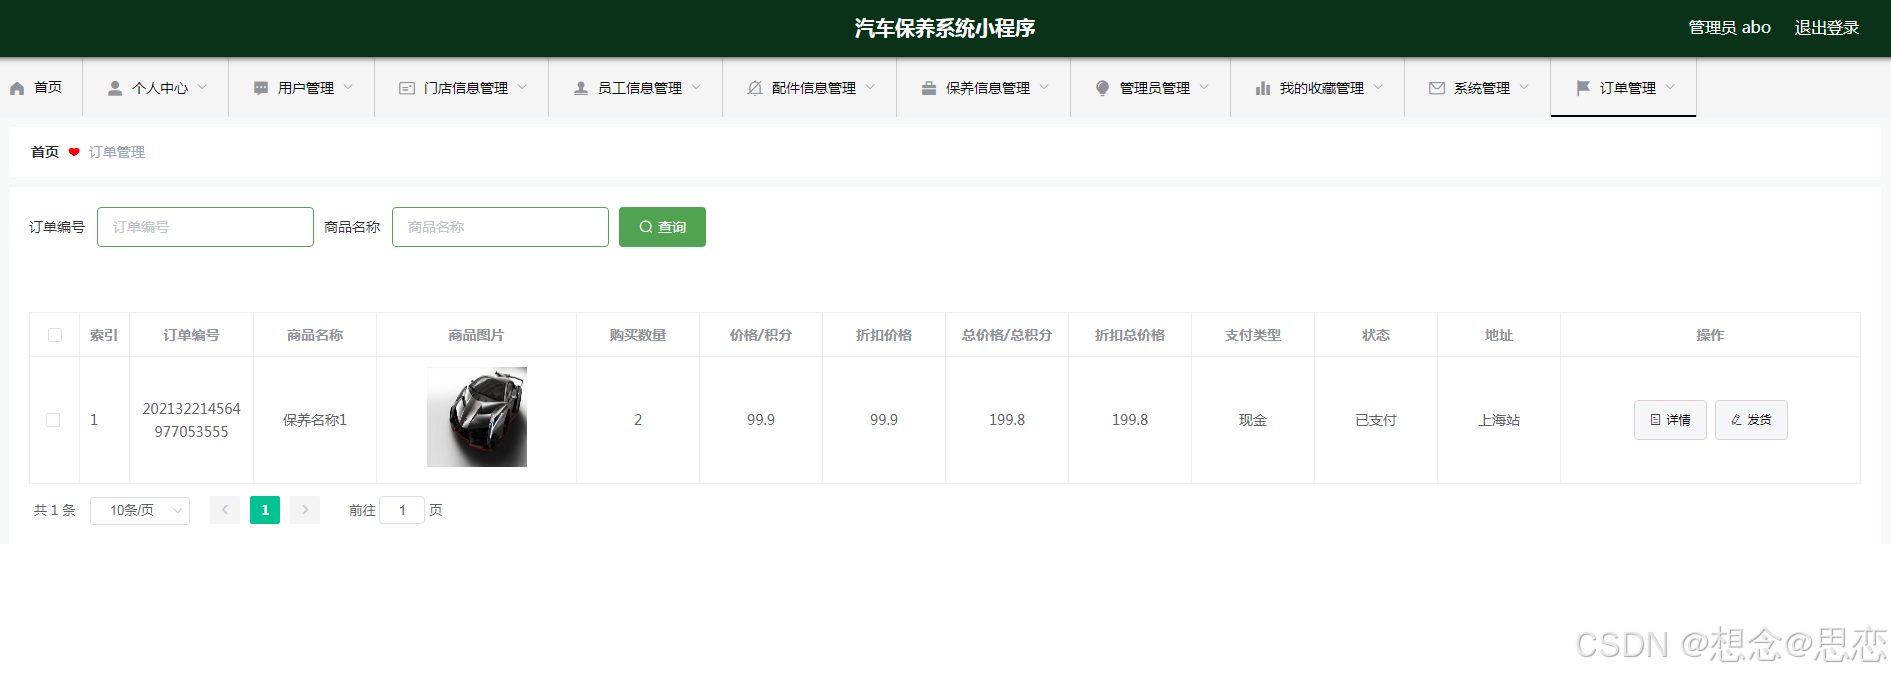This screenshot has height=677, width=1891.
Task: Click the 汽车保养系统小程序 title
Action: 945,28
